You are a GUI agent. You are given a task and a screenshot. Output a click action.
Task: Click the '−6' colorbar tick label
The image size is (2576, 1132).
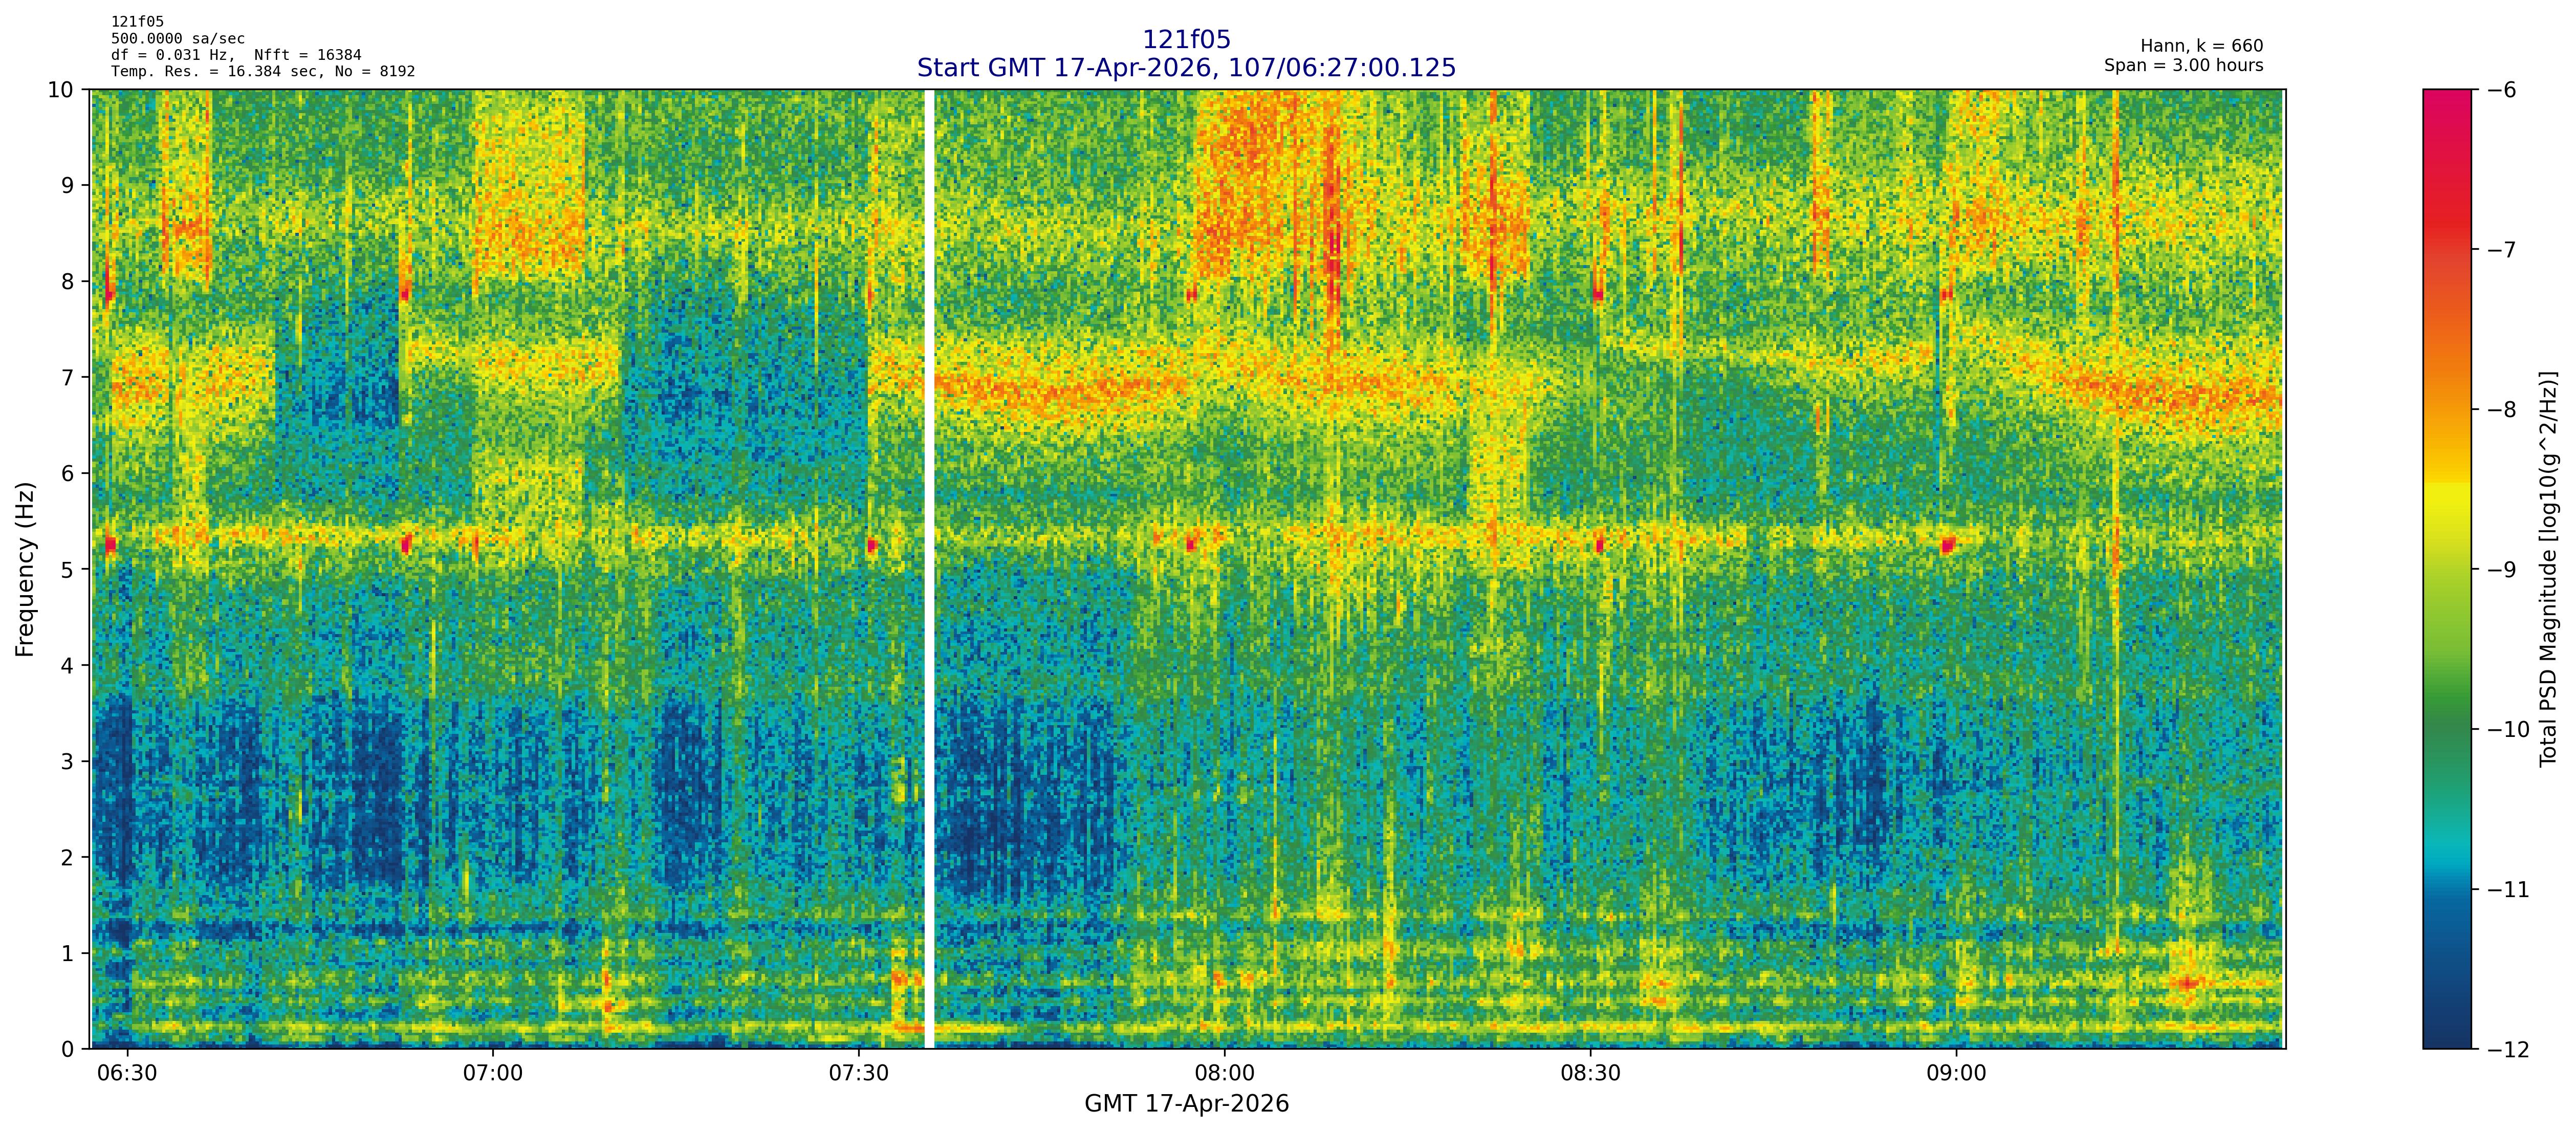click(x=2501, y=90)
